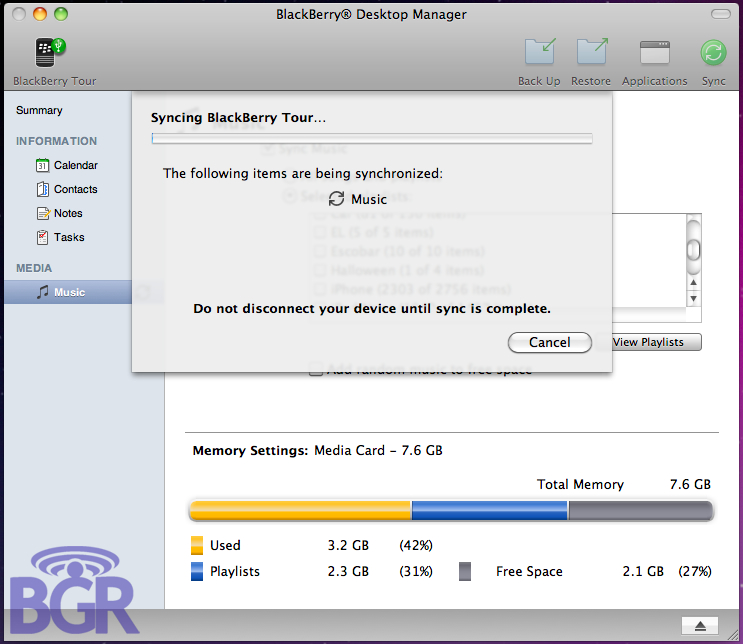Click the eject button at bottom right
Image resolution: width=743 pixels, height=644 pixels.
tap(700, 626)
